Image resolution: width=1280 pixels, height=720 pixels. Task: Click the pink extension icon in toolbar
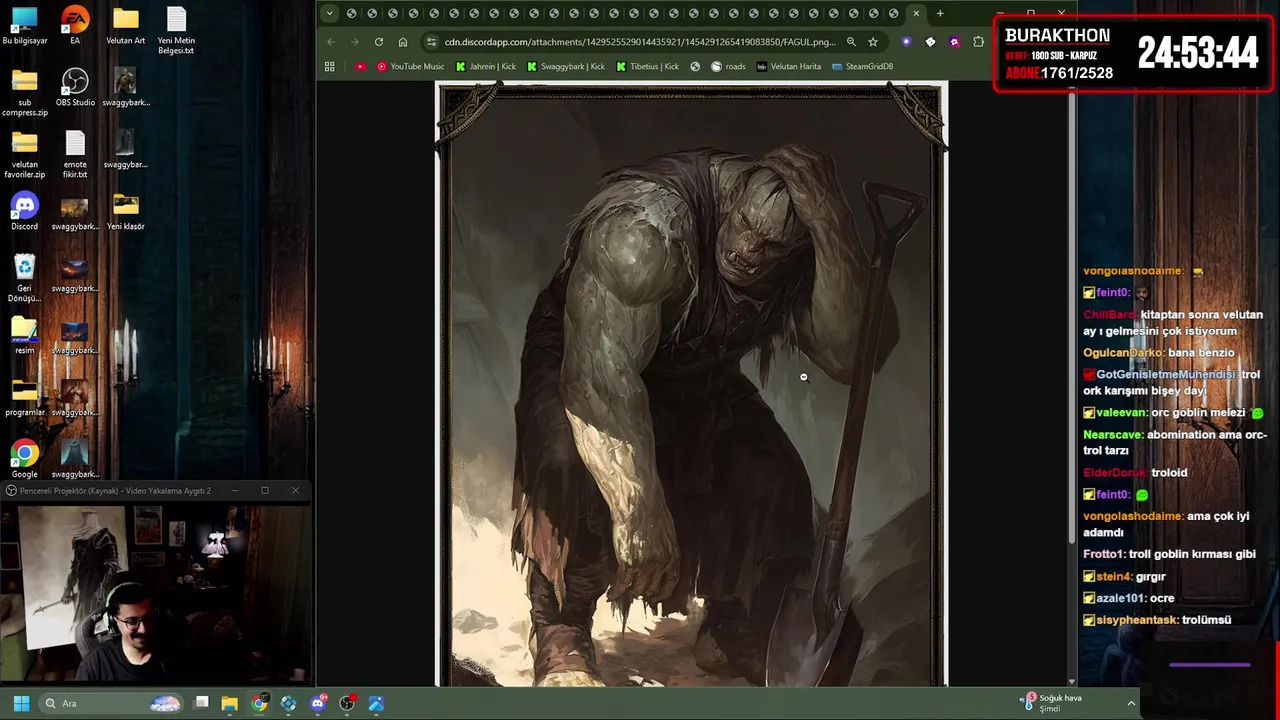click(954, 42)
